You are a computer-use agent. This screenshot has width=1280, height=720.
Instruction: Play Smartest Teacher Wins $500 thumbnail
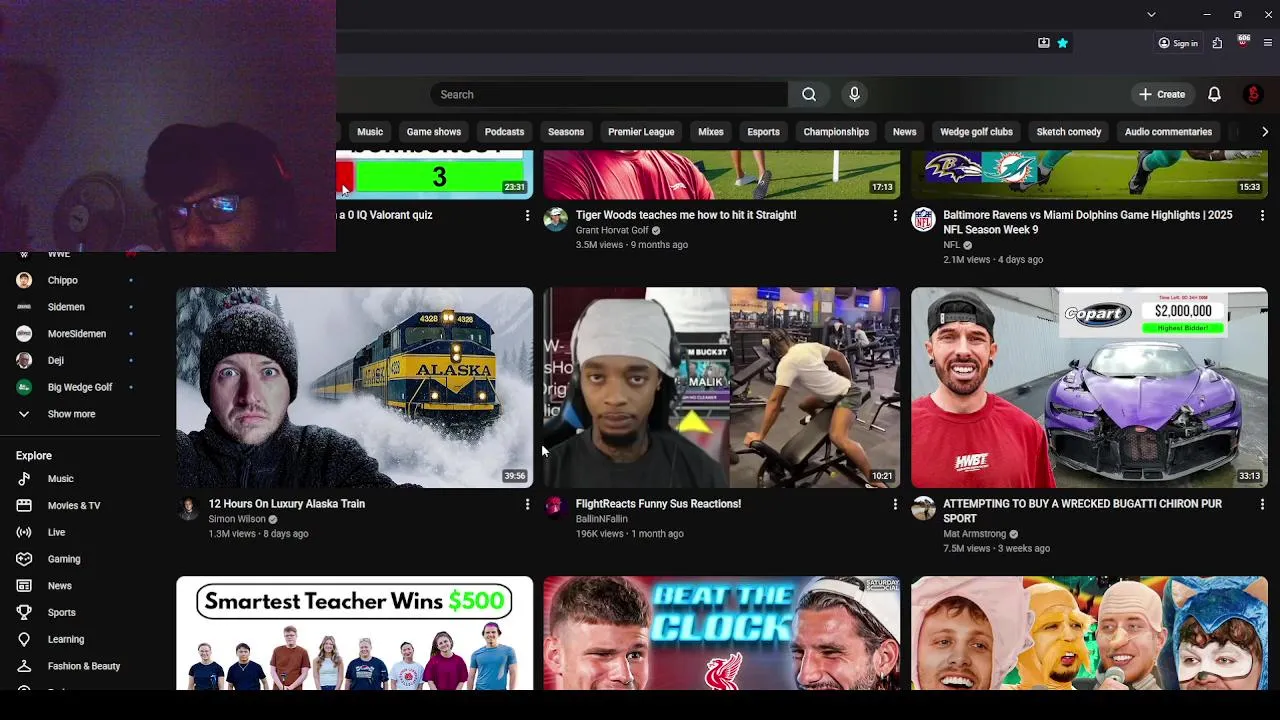click(x=355, y=633)
